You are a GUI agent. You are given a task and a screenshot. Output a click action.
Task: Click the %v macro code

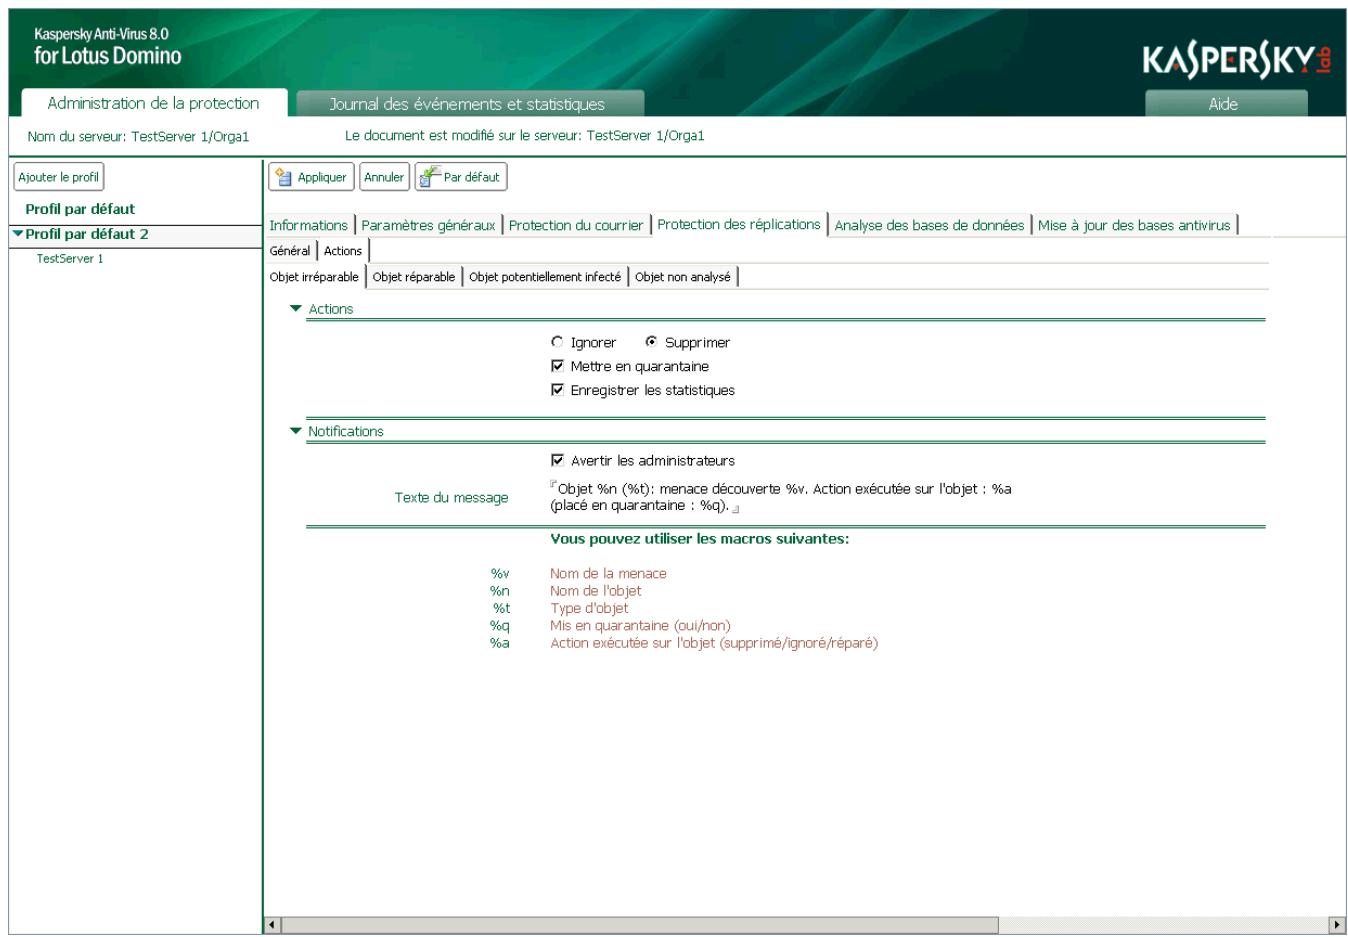click(x=500, y=574)
